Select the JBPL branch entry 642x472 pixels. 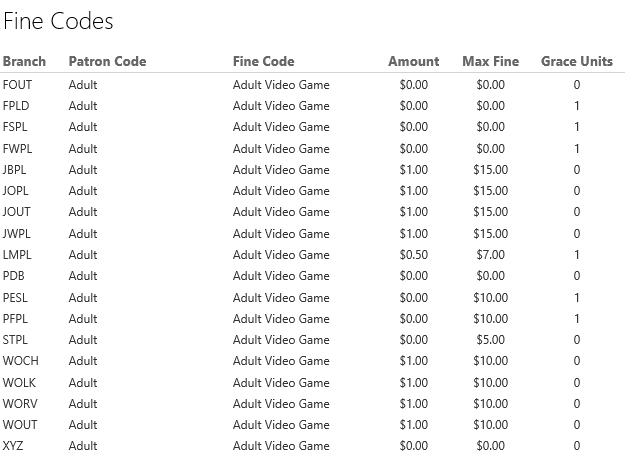(16, 170)
